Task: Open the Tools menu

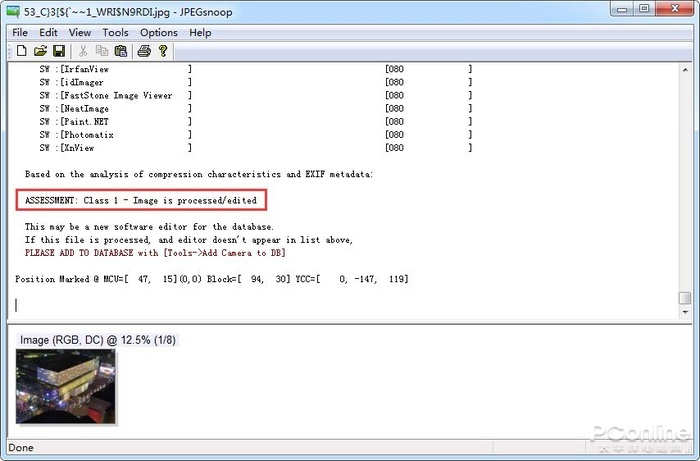Action: 115,32
